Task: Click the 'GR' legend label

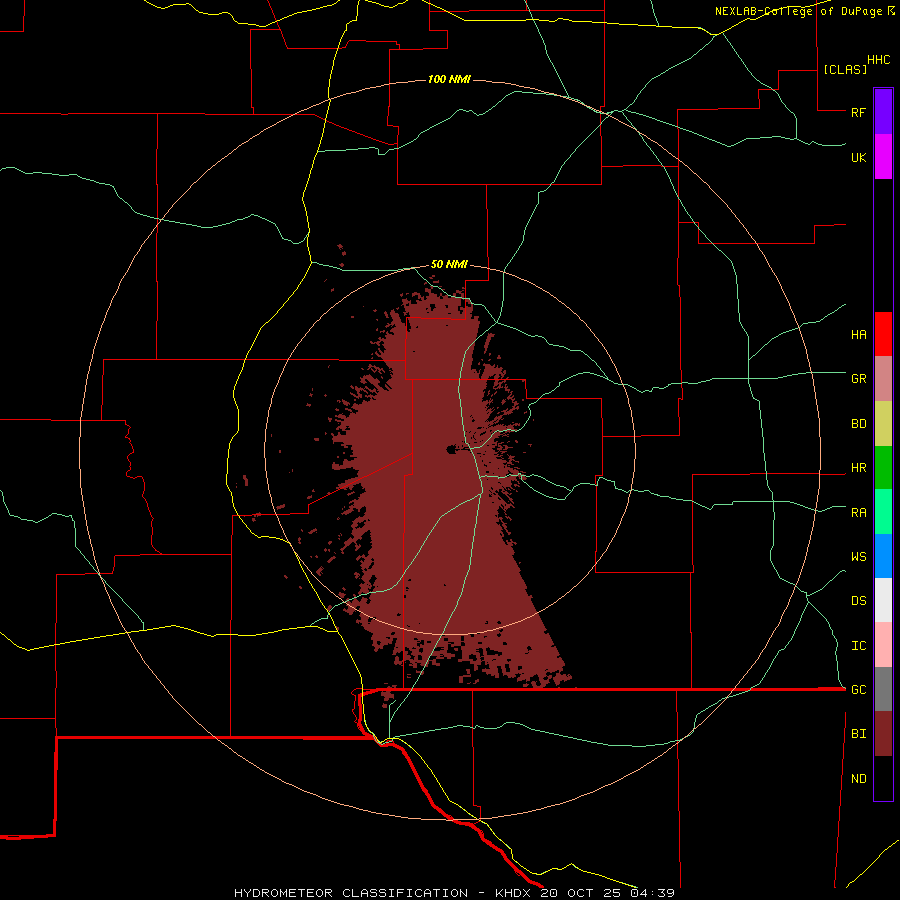Action: (x=858, y=379)
